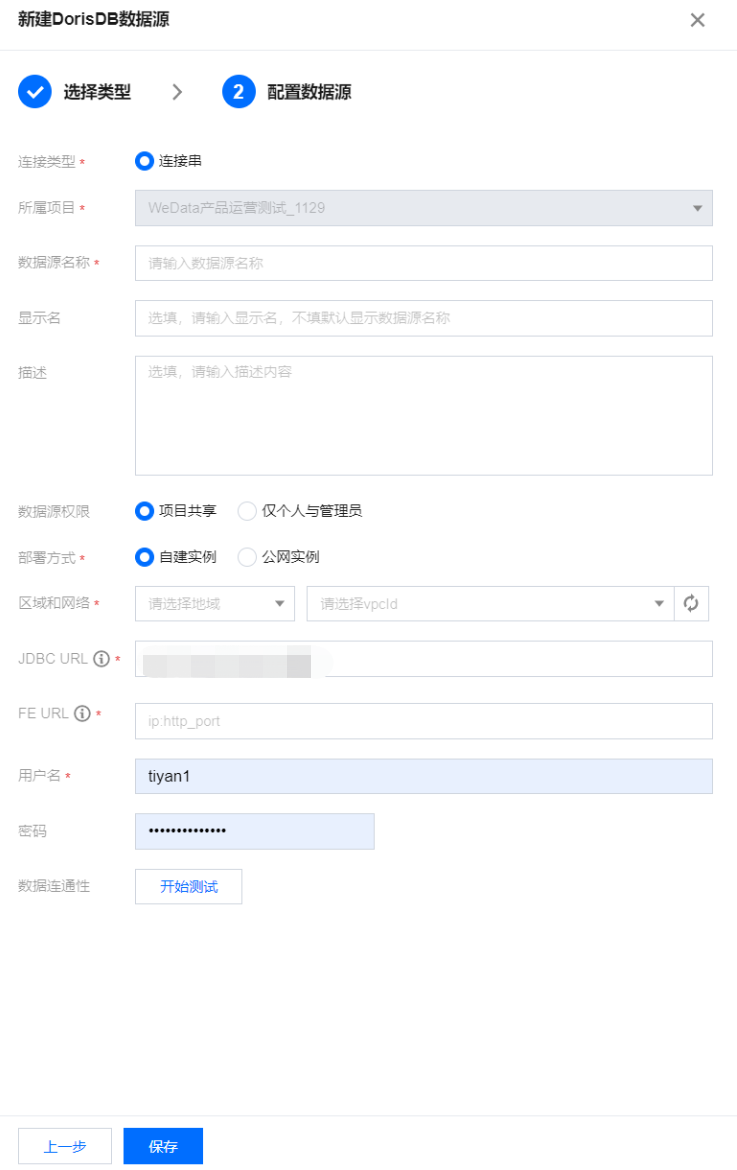Click into the 描述 description textarea
This screenshot has width=737, height=1170.
click(x=423, y=415)
